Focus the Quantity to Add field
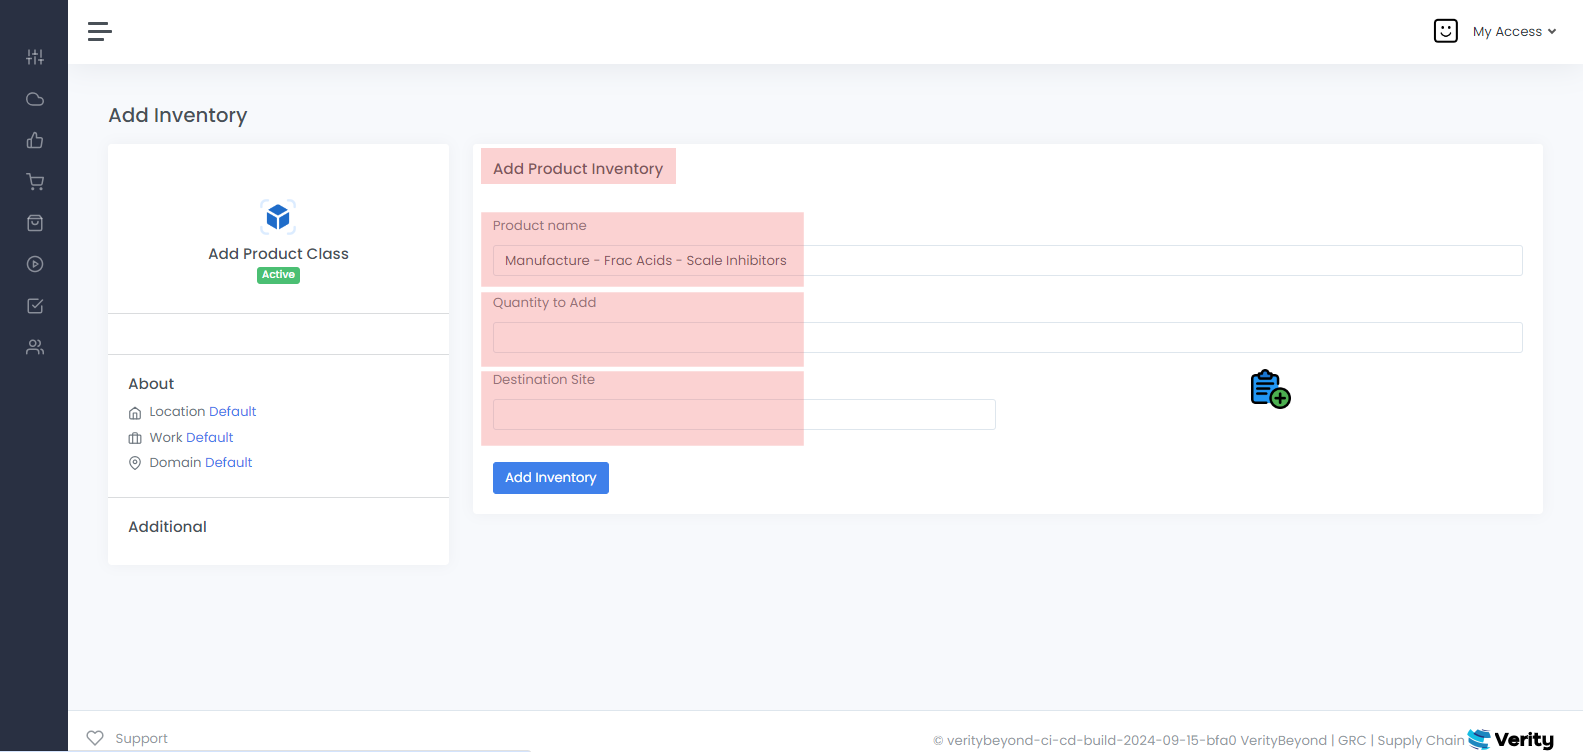The width and height of the screenshot is (1583, 752). (1007, 338)
